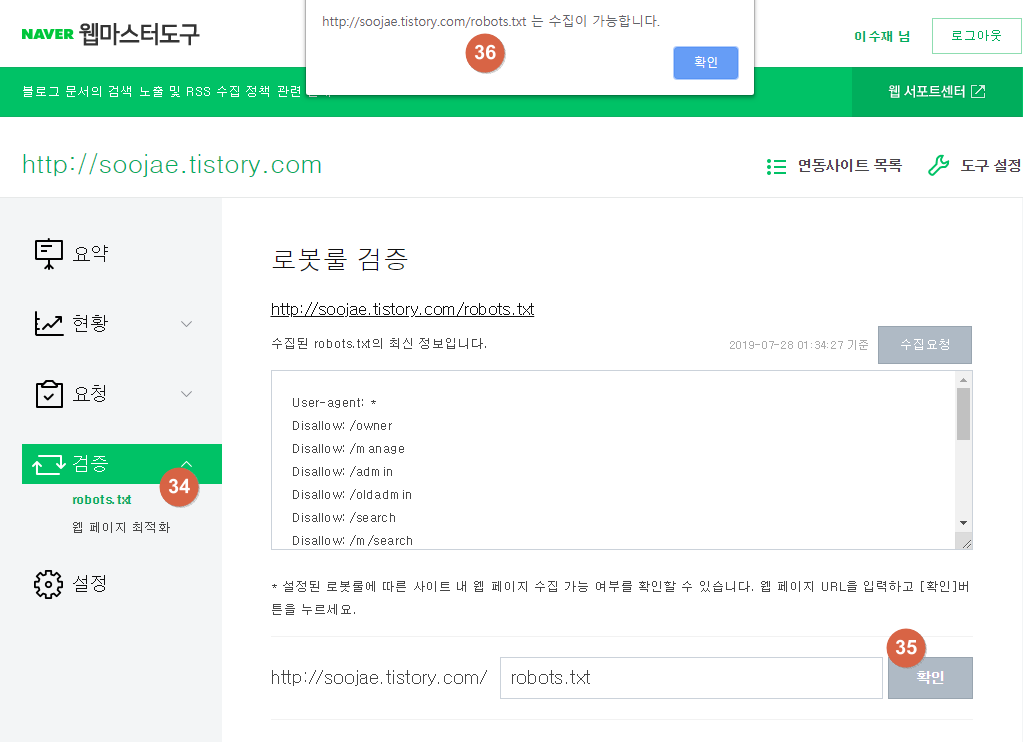Viewport: 1023px width, 742px height.
Task: Click the 로봇룰 검증 heading
Action: [339, 259]
